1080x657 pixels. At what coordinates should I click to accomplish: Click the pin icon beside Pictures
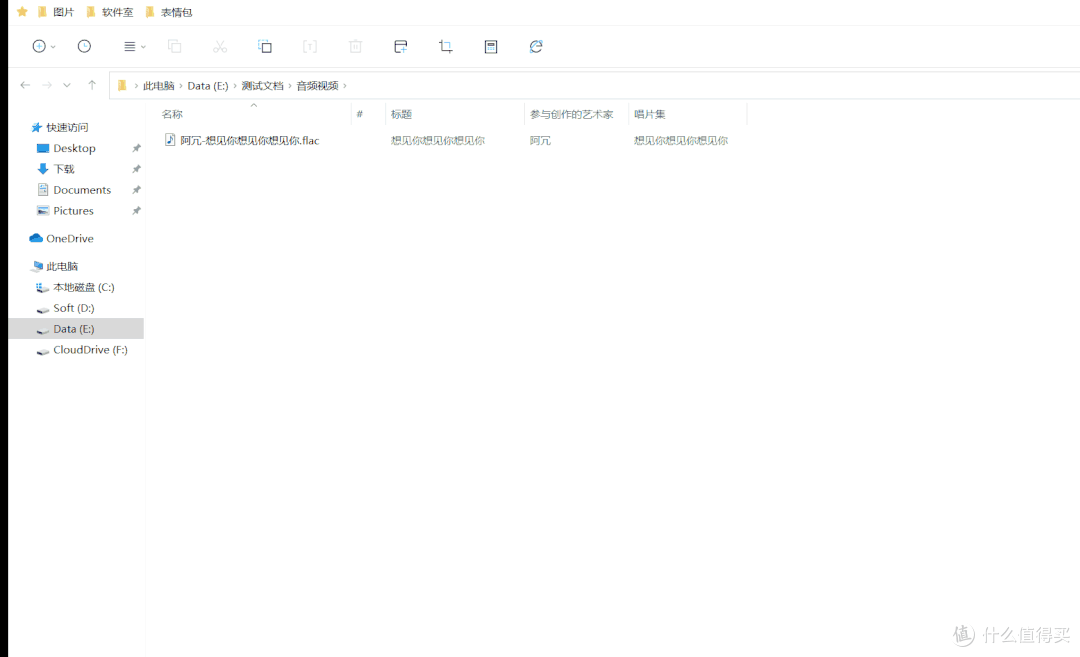[136, 211]
